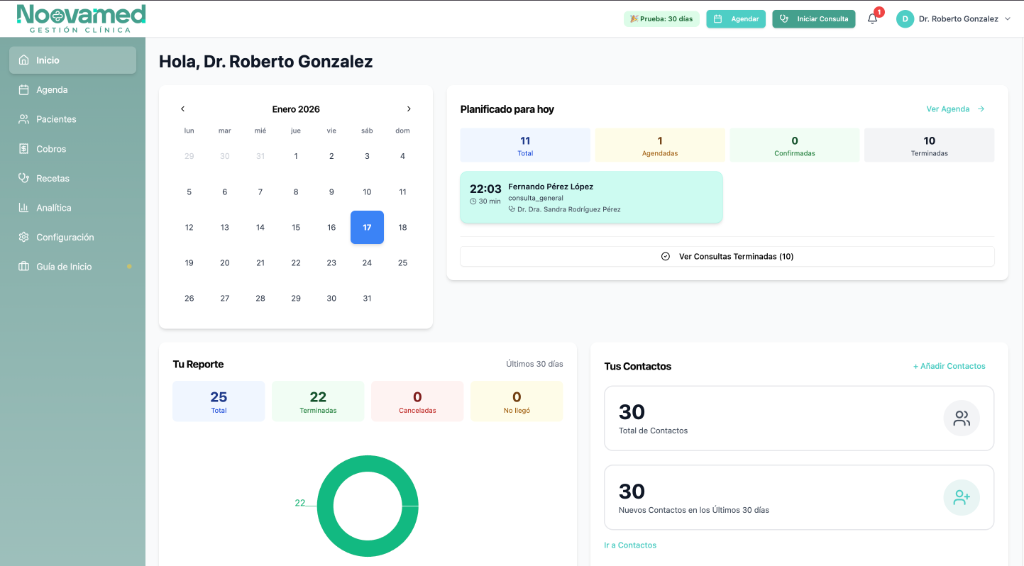
Task: Click the Agendar button in header
Action: point(736,19)
